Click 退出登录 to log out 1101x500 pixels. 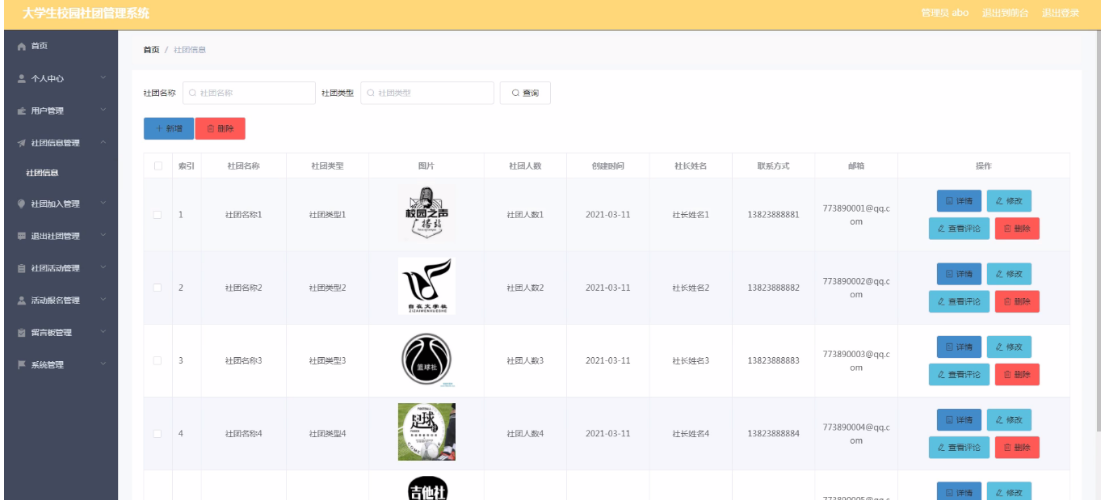[x=1060, y=13]
